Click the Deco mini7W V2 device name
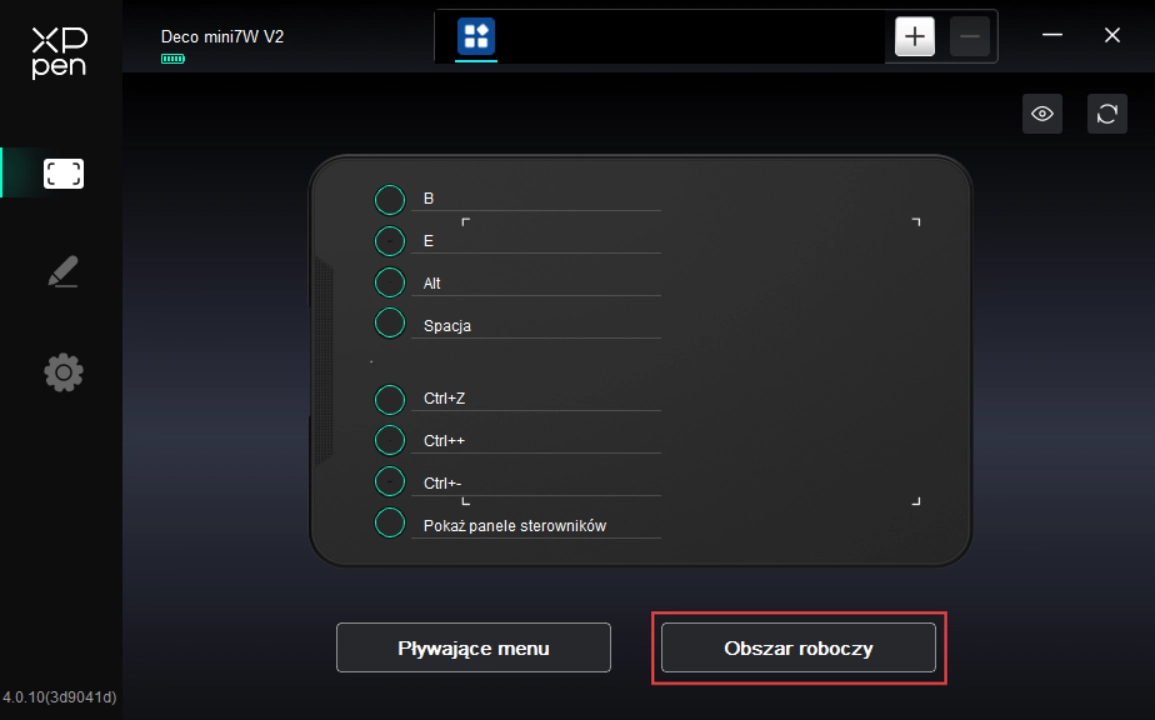This screenshot has height=720, width=1155. (222, 37)
